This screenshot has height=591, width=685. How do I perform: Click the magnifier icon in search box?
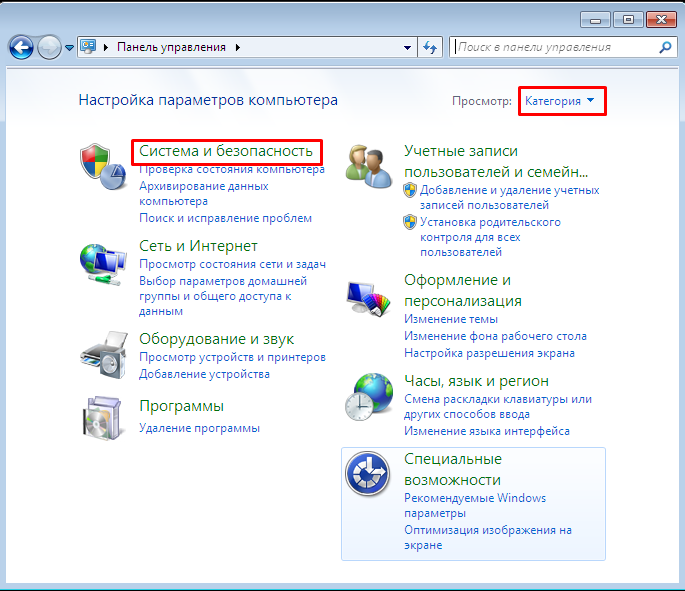click(x=665, y=47)
